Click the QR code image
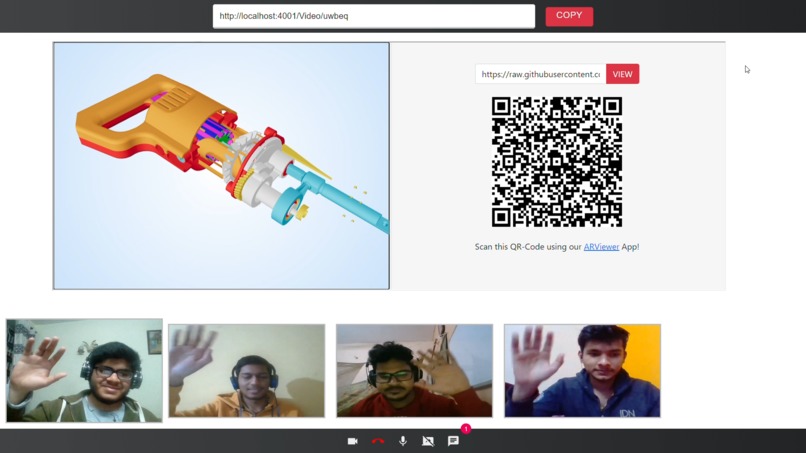 tap(557, 162)
